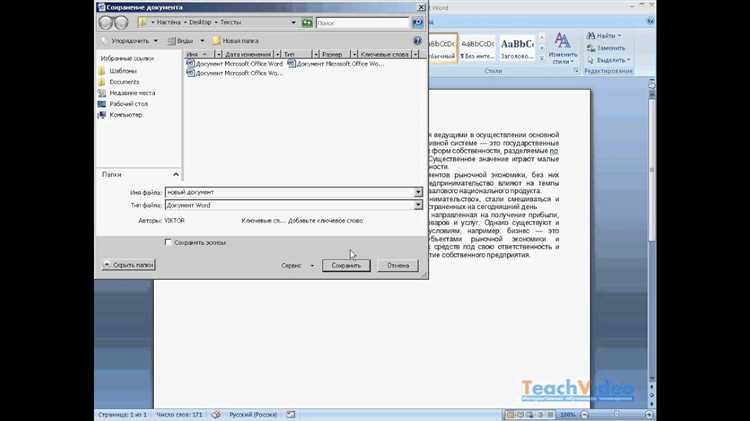
Task: Click the Desktop breadcrumb in the address bar
Action: click(x=200, y=22)
